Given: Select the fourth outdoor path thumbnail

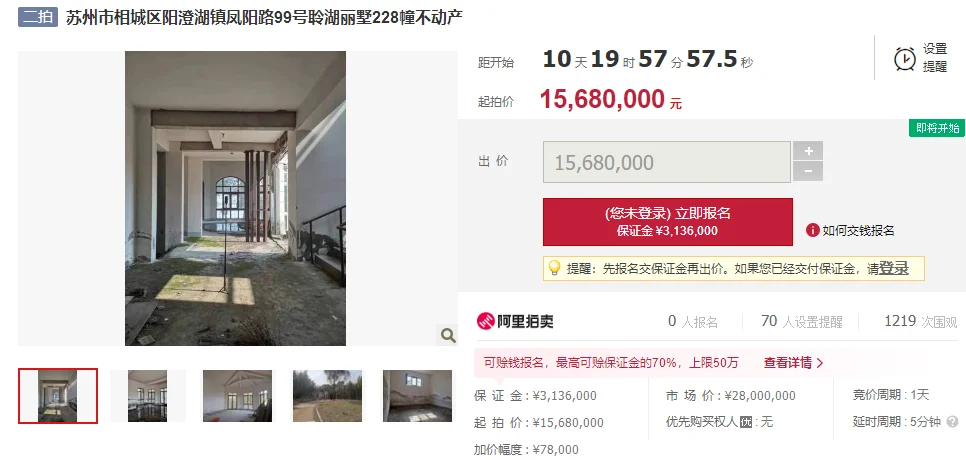Looking at the screenshot, I should (327, 396).
